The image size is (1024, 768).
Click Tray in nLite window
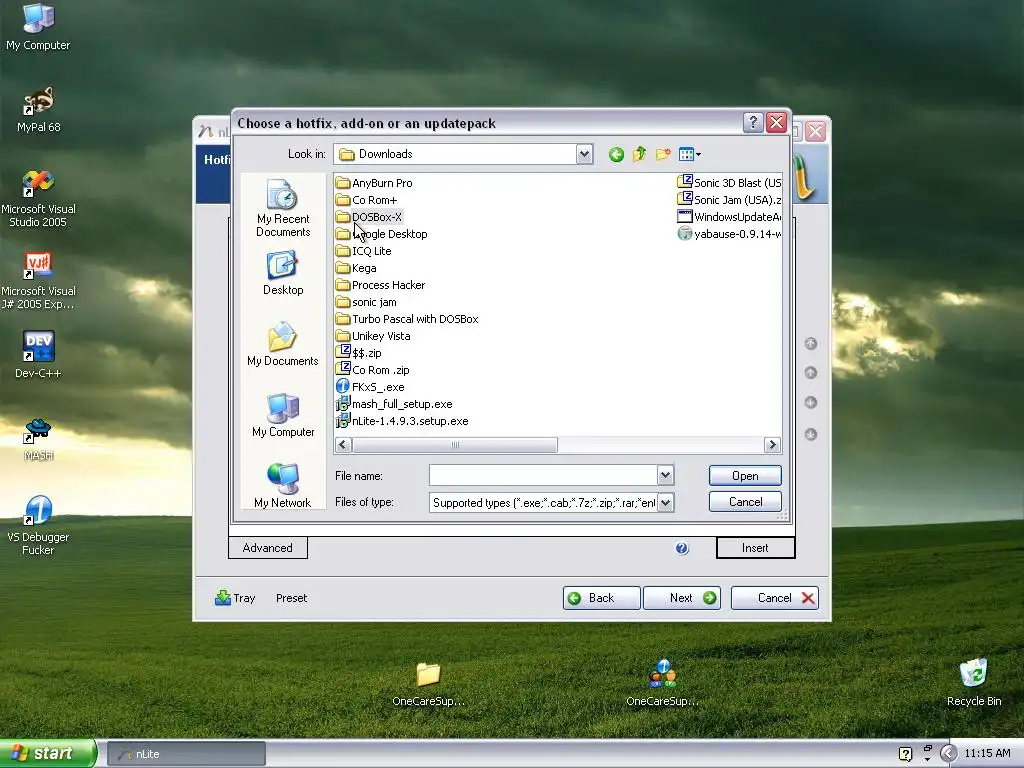[x=235, y=598]
